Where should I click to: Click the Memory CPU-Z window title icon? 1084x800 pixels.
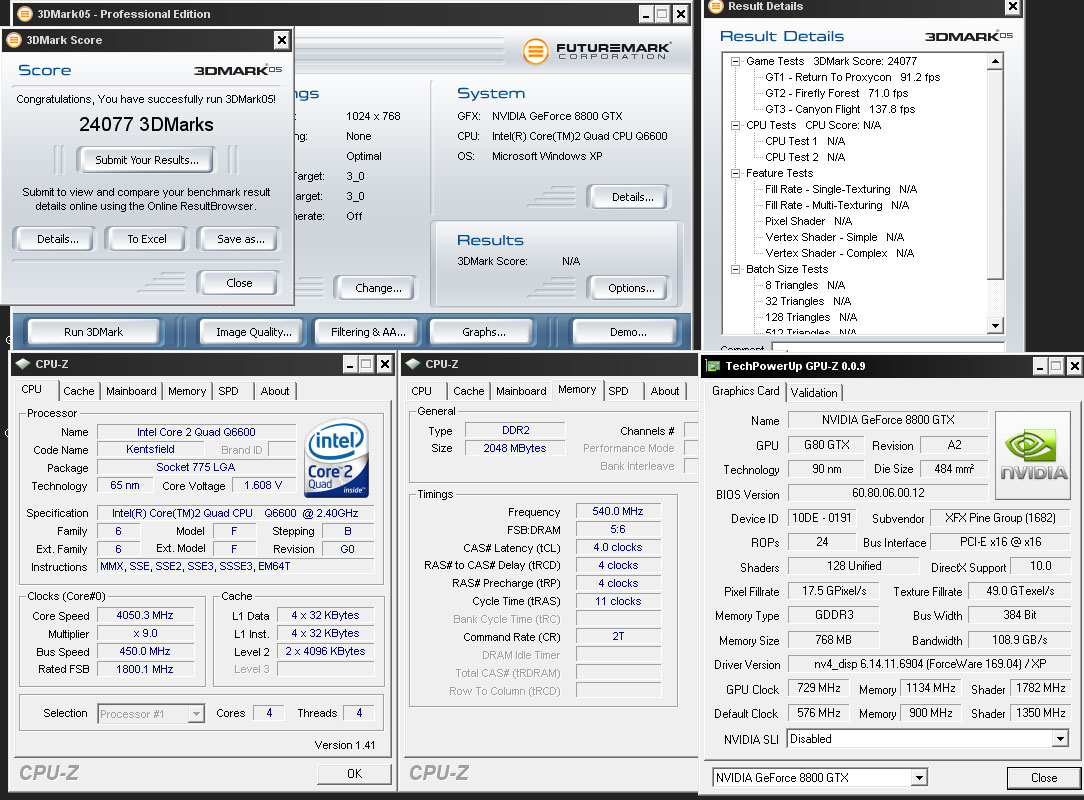(x=413, y=364)
